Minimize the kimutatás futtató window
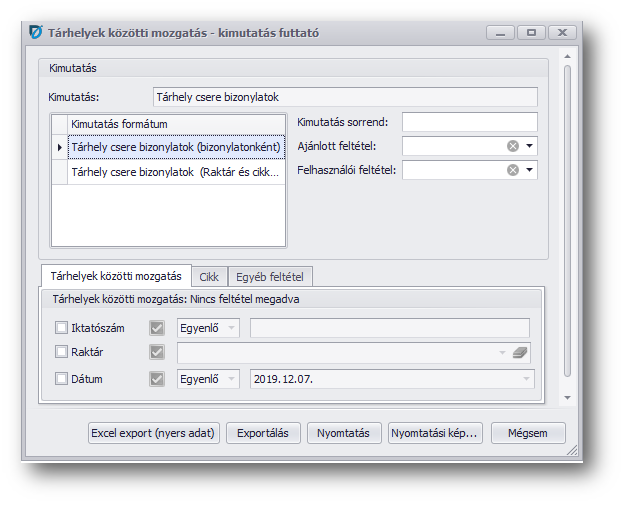The width and height of the screenshot is (625, 505). [500, 33]
